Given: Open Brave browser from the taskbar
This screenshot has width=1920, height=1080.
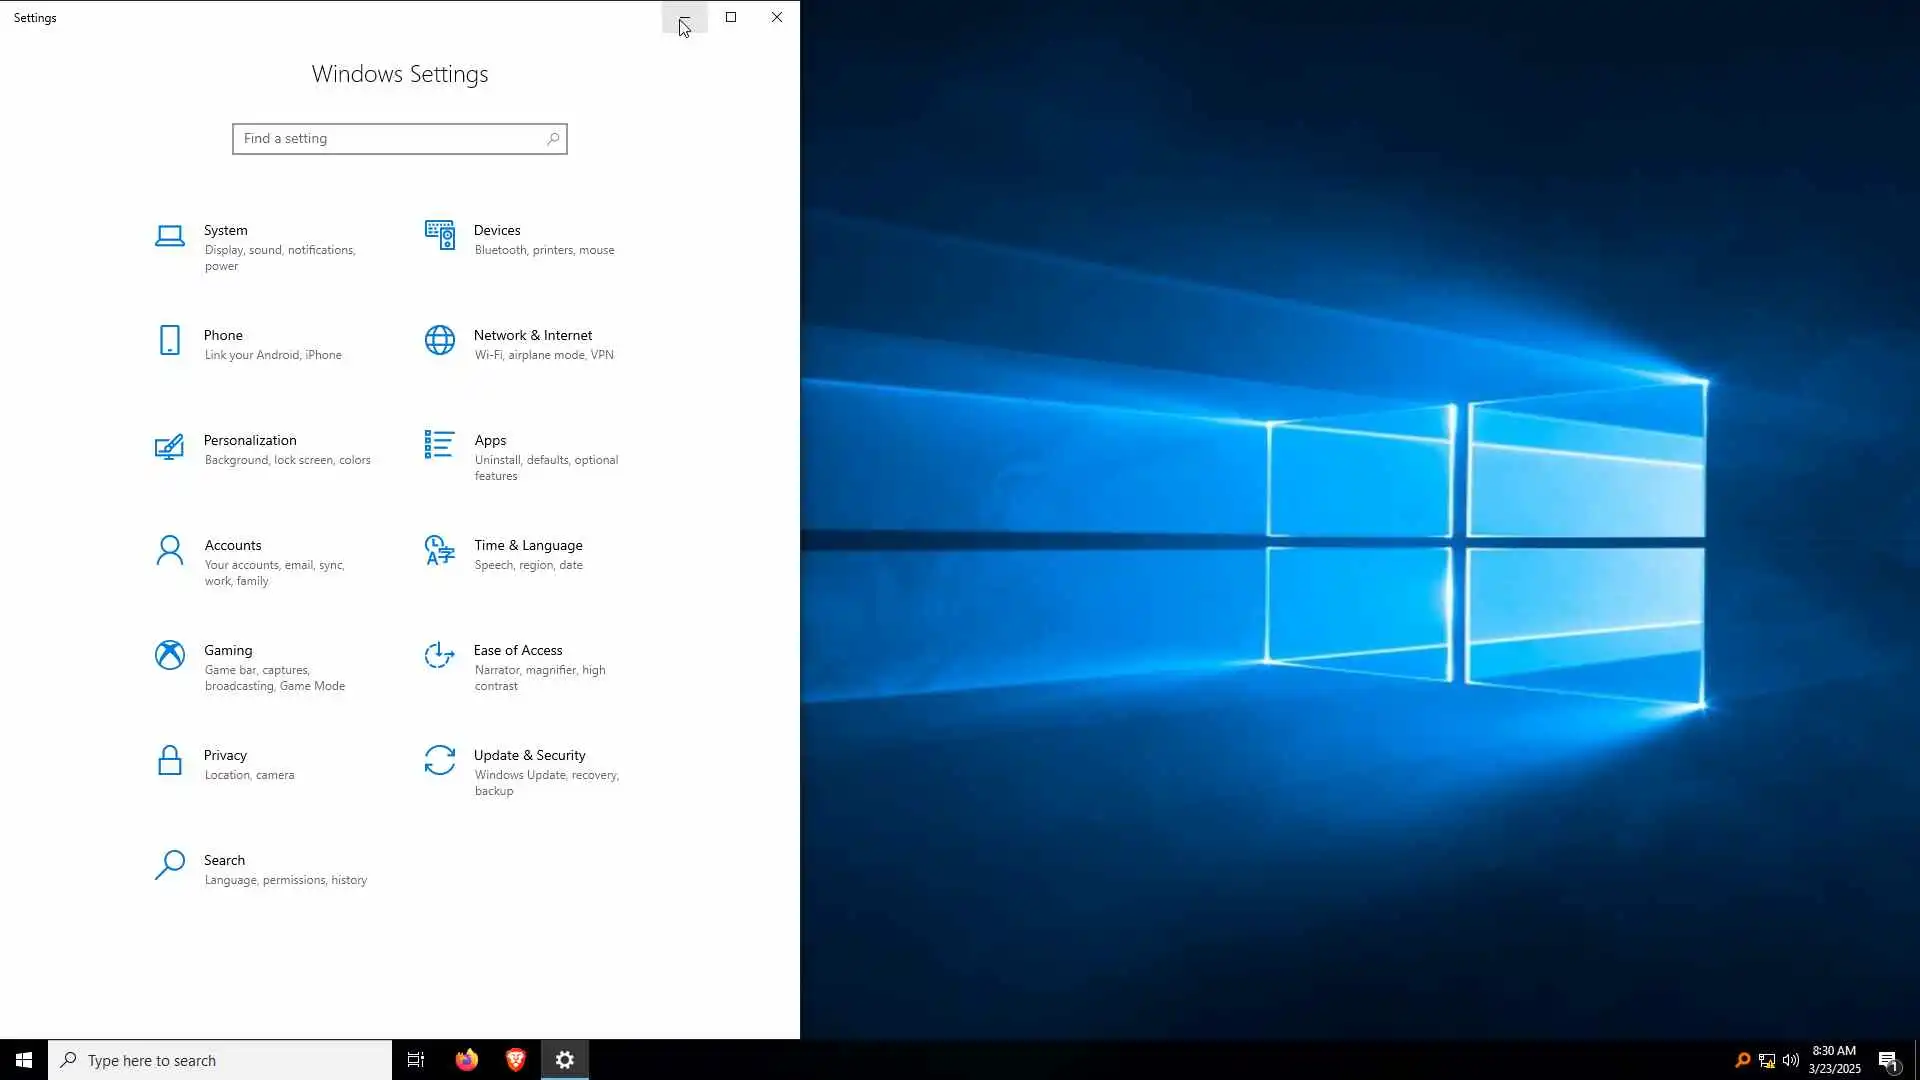Looking at the screenshot, I should [516, 1060].
